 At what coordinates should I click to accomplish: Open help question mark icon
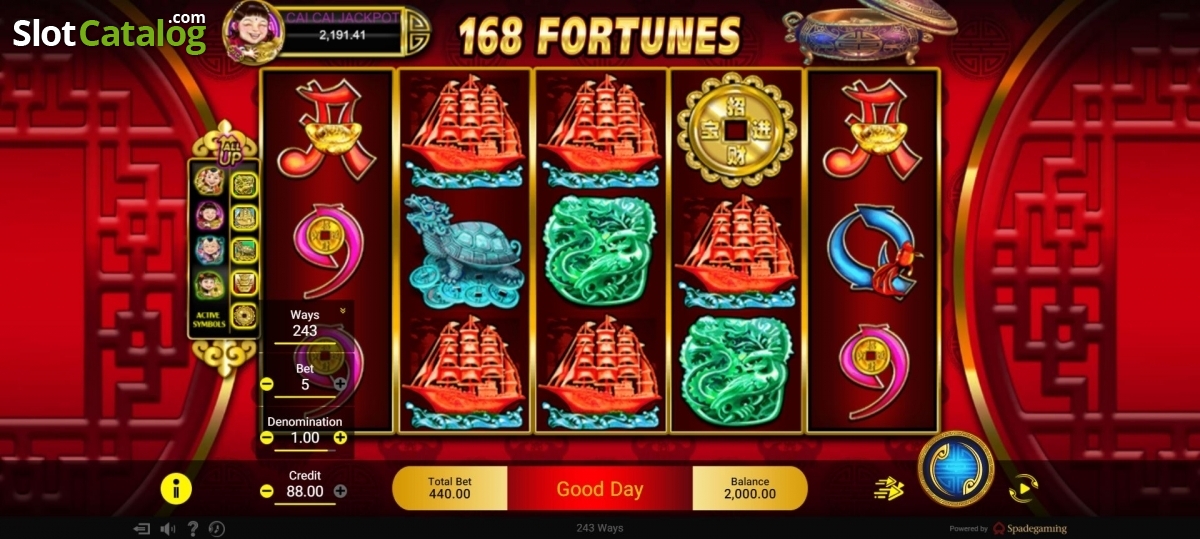point(193,529)
